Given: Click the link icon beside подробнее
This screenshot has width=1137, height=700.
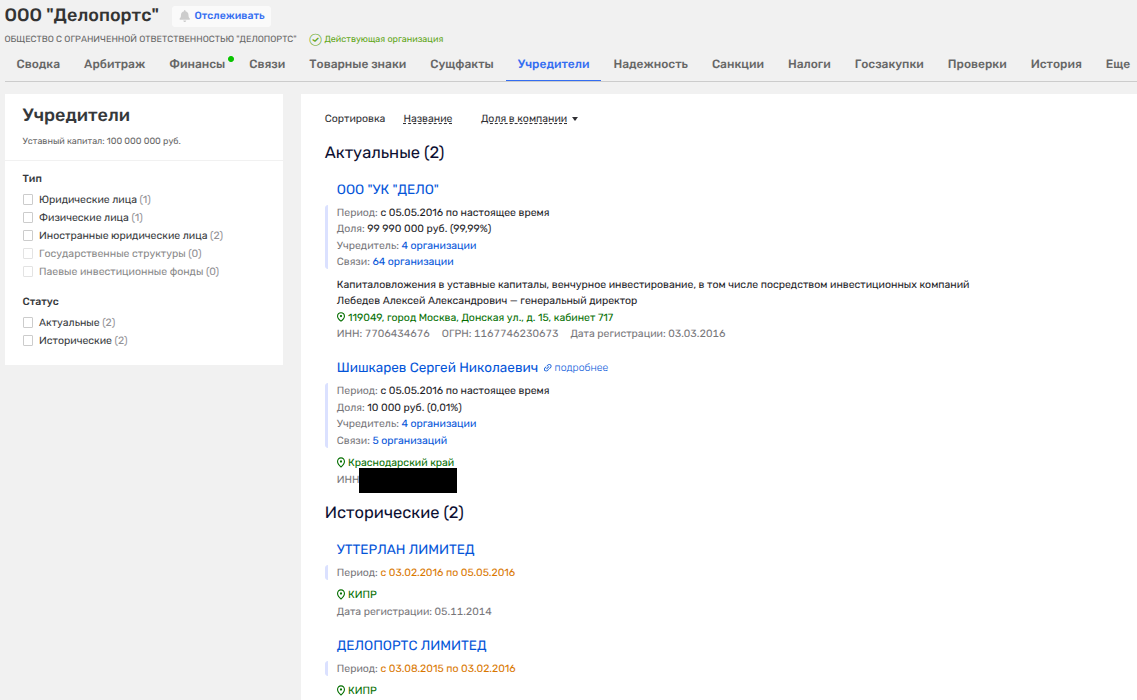Looking at the screenshot, I should [x=548, y=368].
